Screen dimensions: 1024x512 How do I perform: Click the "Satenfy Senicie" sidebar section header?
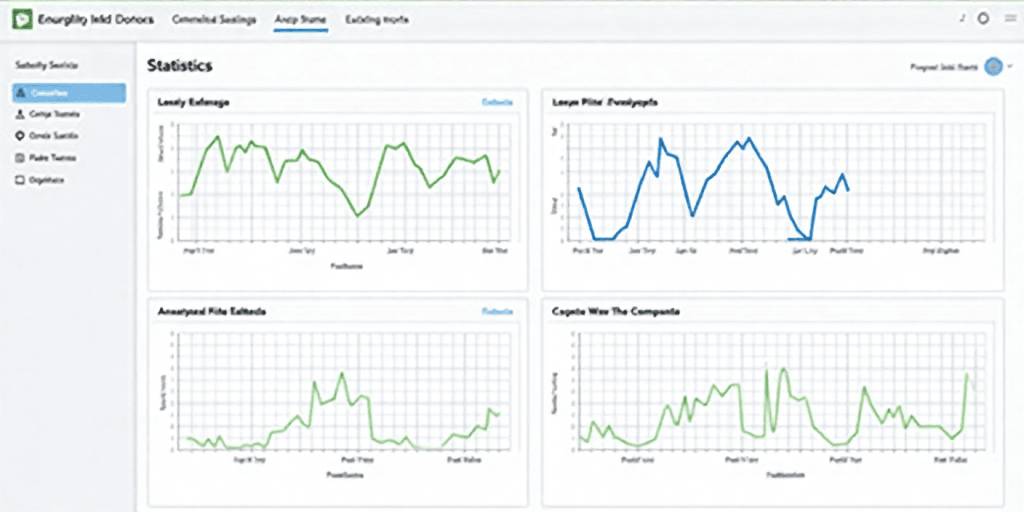point(48,65)
